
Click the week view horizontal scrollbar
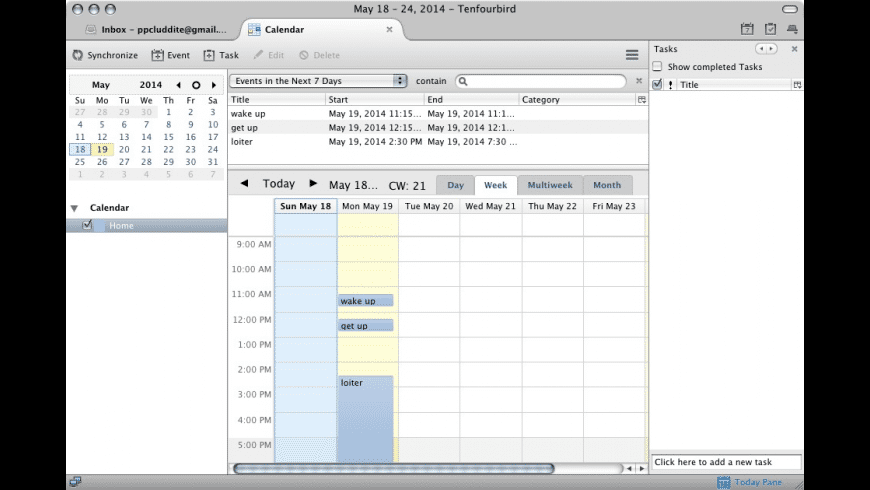tap(393, 468)
